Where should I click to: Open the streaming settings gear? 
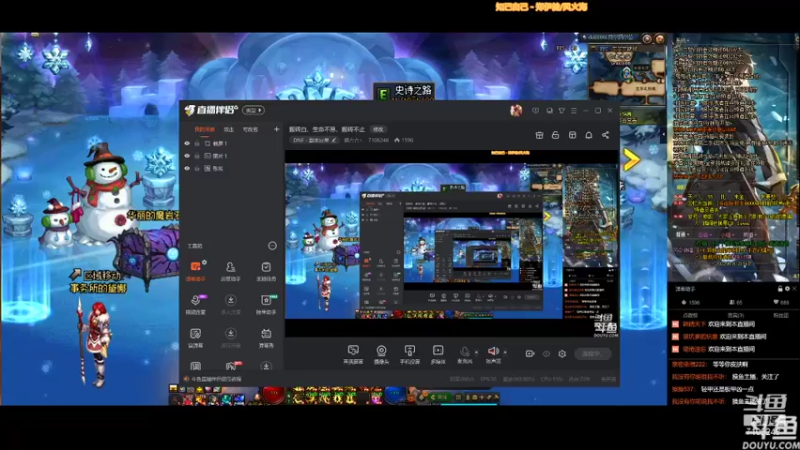click(562, 354)
